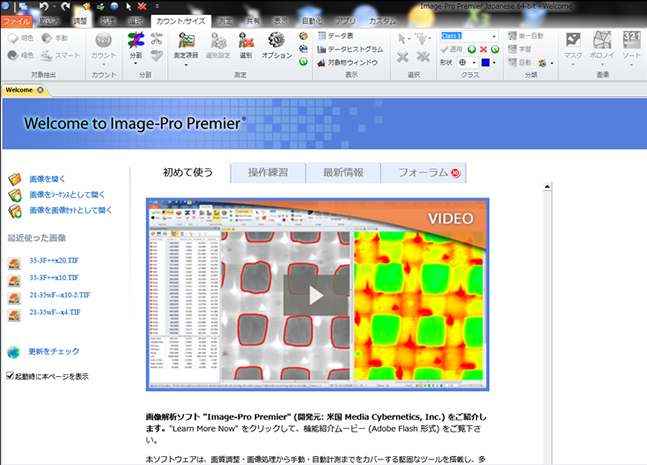Open the フォーラム tab on welcome page

424,172
